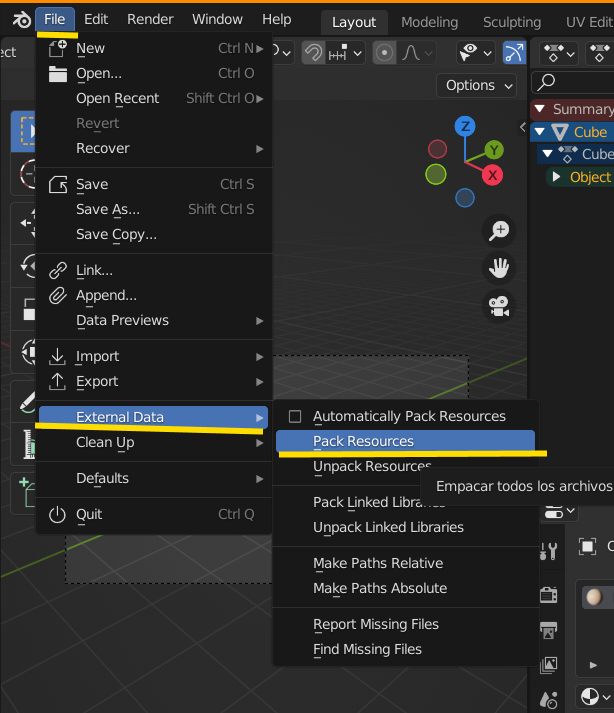
Task: Click the outliner search field
Action: (573, 82)
